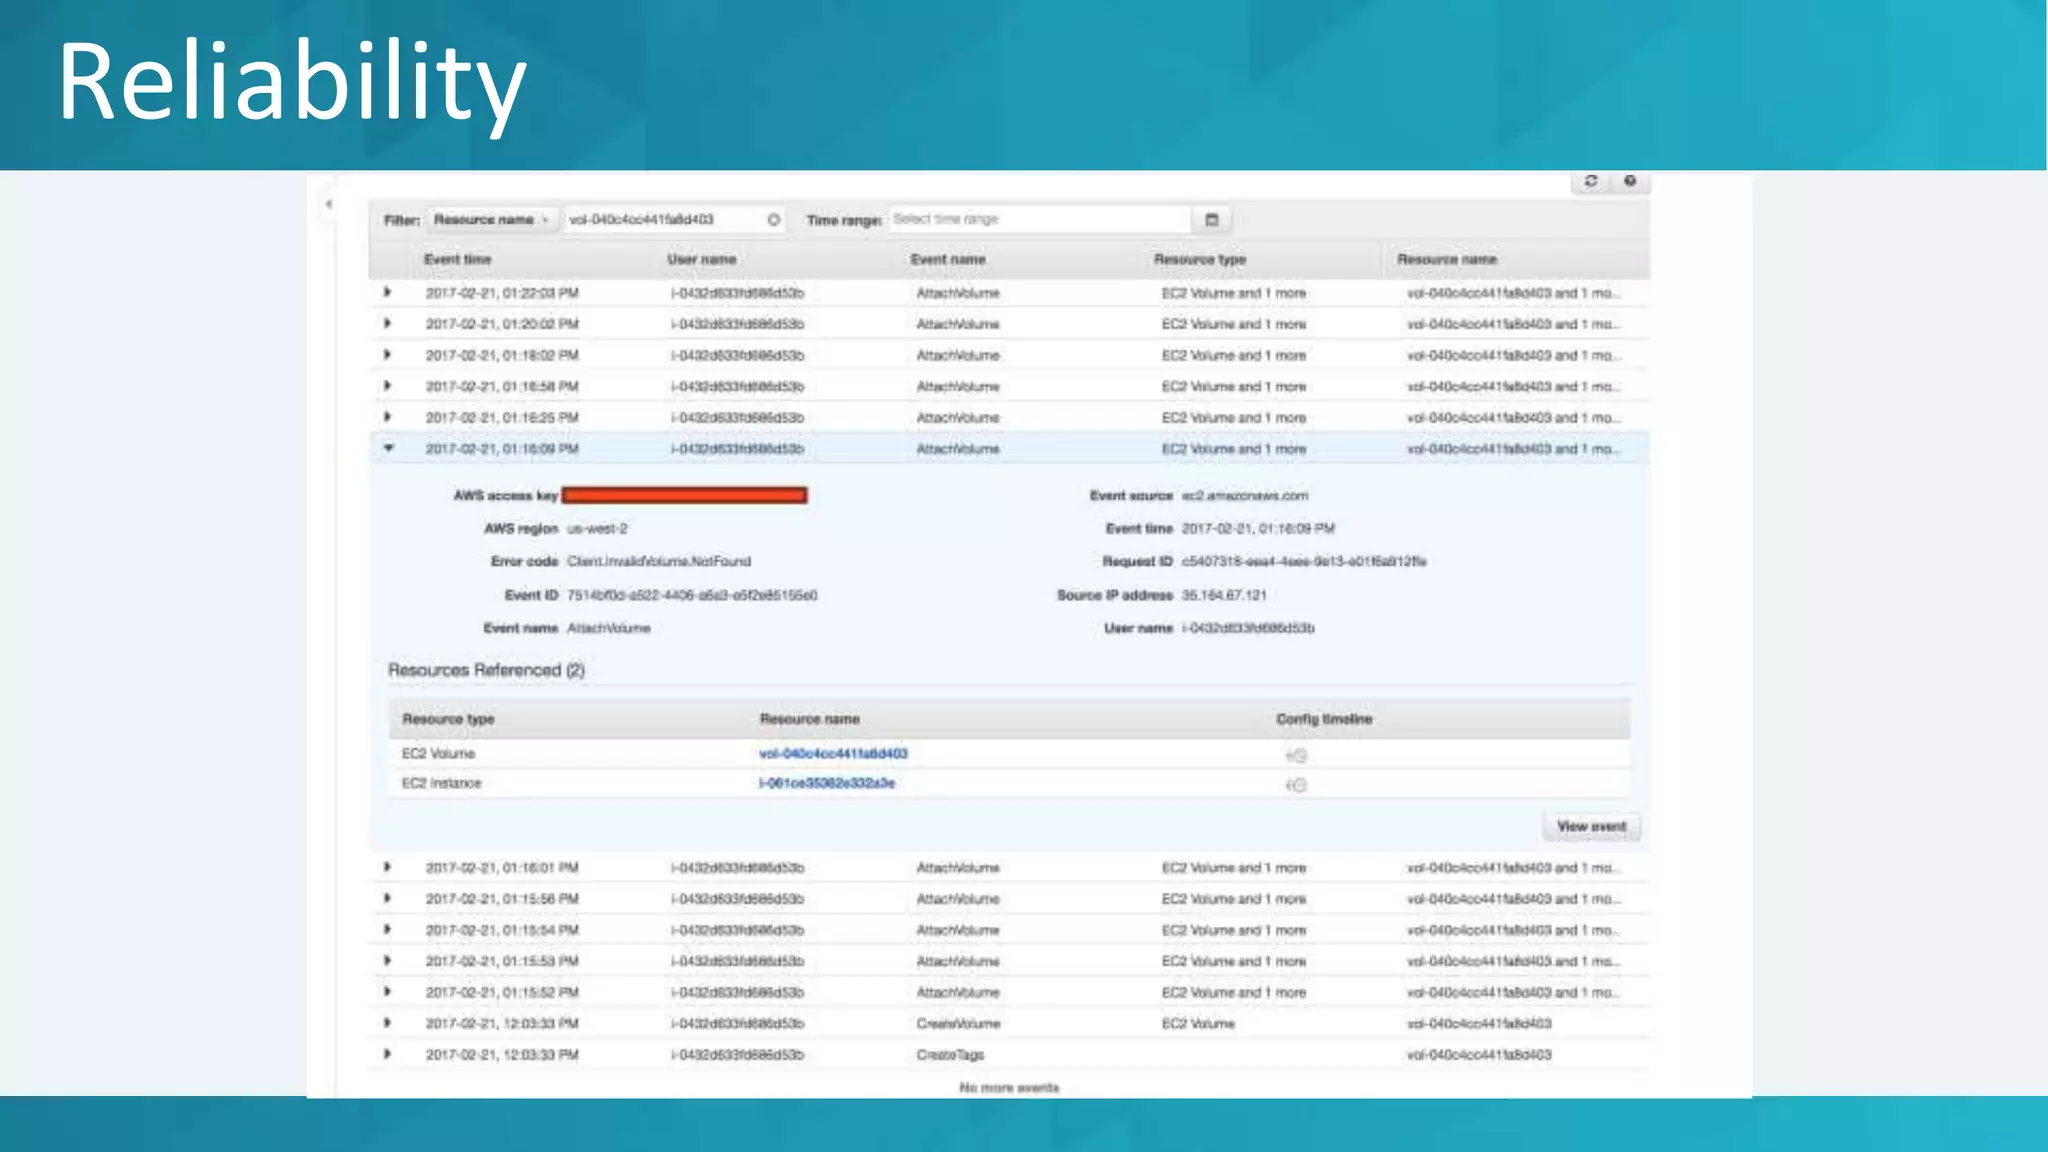This screenshot has width=2048, height=1152.
Task: Collapse the expanded 01:16:09 PM event
Action: [388, 449]
